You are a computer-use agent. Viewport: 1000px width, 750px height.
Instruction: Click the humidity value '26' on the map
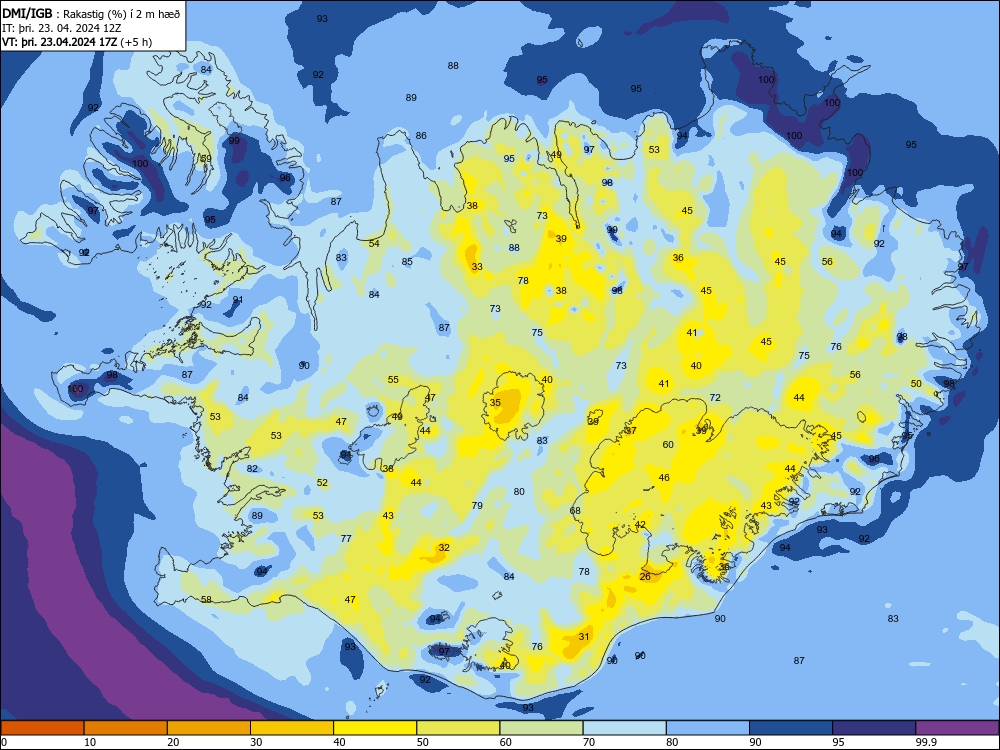click(645, 577)
